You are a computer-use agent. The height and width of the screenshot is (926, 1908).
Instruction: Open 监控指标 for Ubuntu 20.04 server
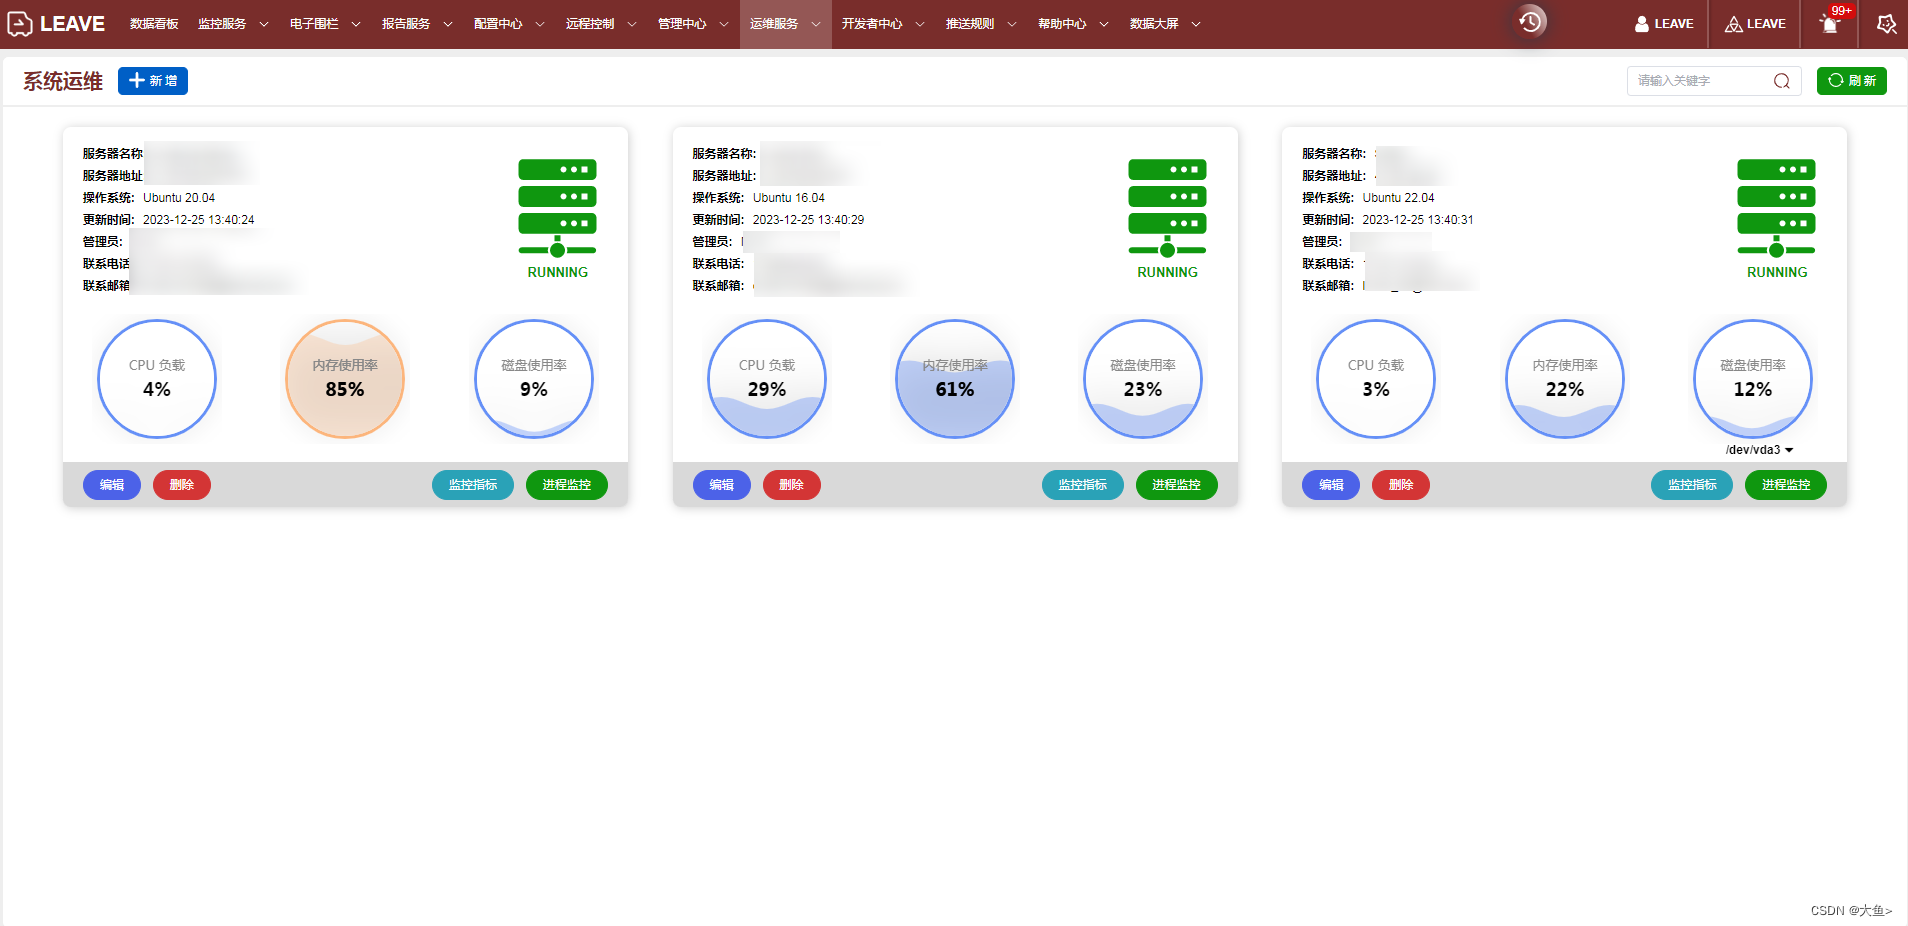coord(473,485)
